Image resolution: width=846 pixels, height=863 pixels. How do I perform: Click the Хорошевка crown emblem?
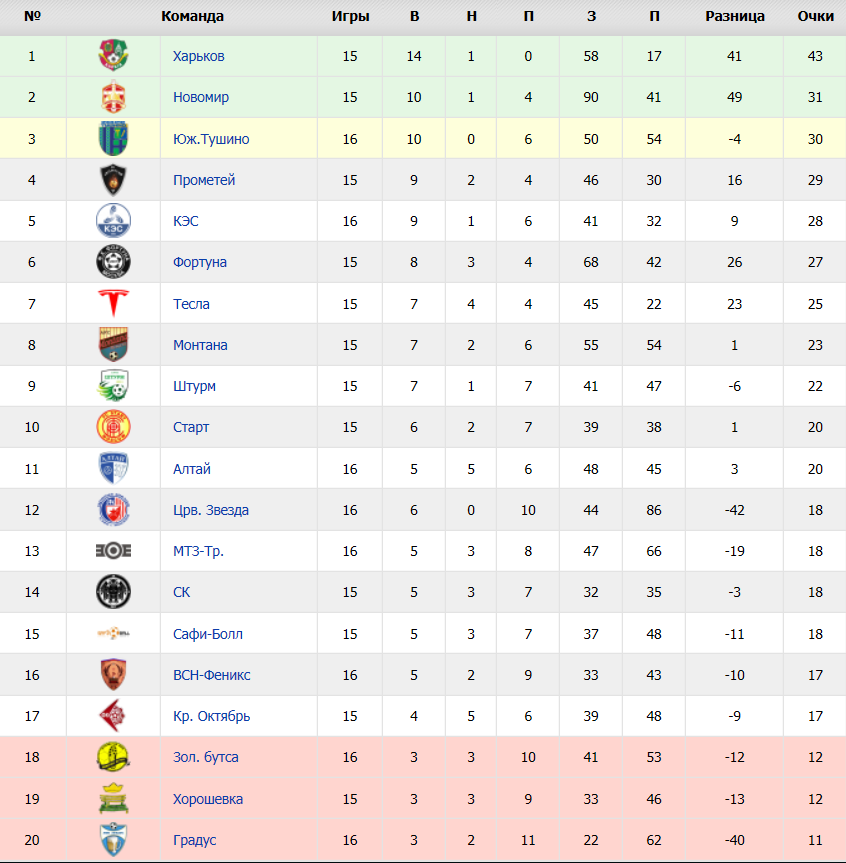(113, 799)
